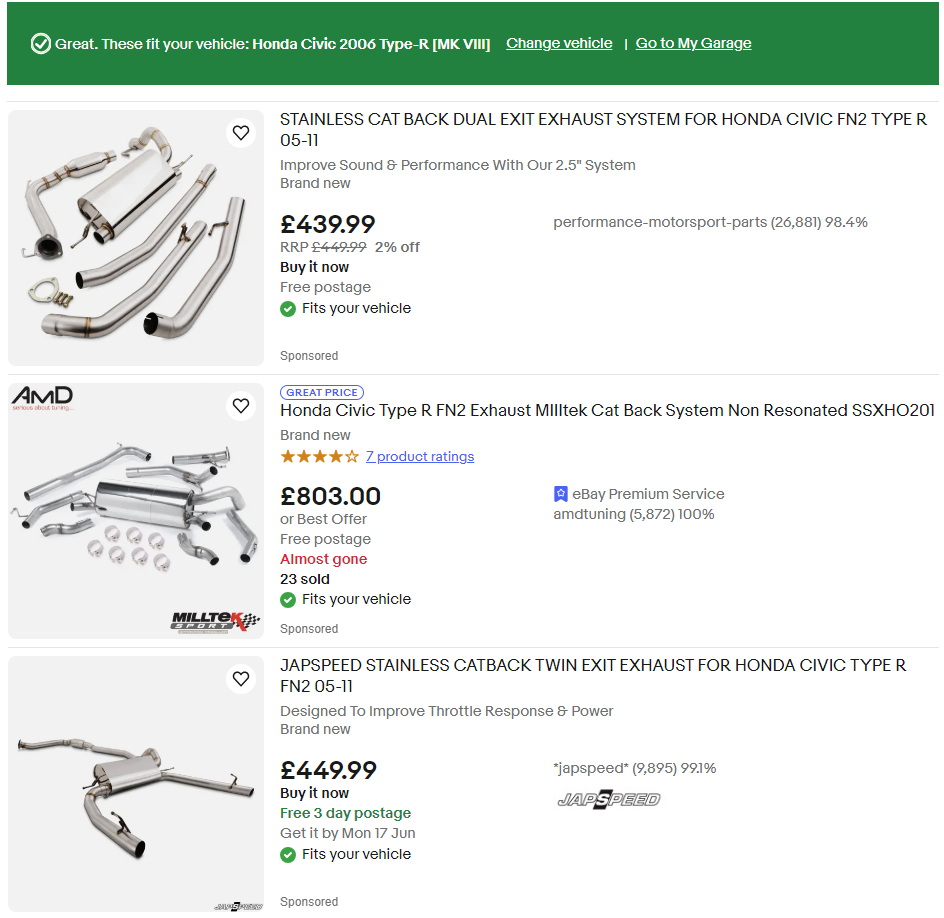Add stainless dual exit exhaust to watchlist
The image size is (944, 918).
(241, 132)
